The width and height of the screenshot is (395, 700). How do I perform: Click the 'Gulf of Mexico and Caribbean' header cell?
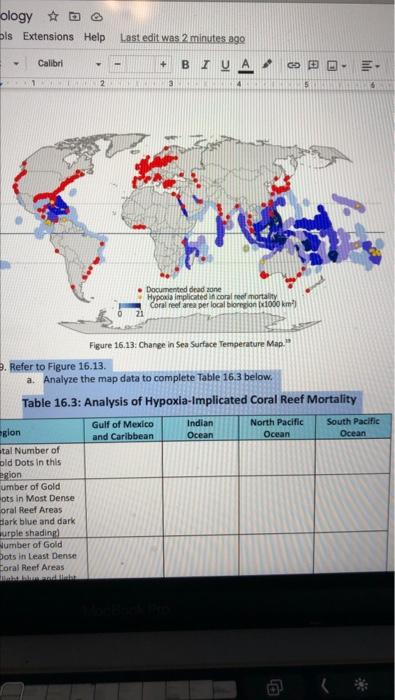coord(123,430)
